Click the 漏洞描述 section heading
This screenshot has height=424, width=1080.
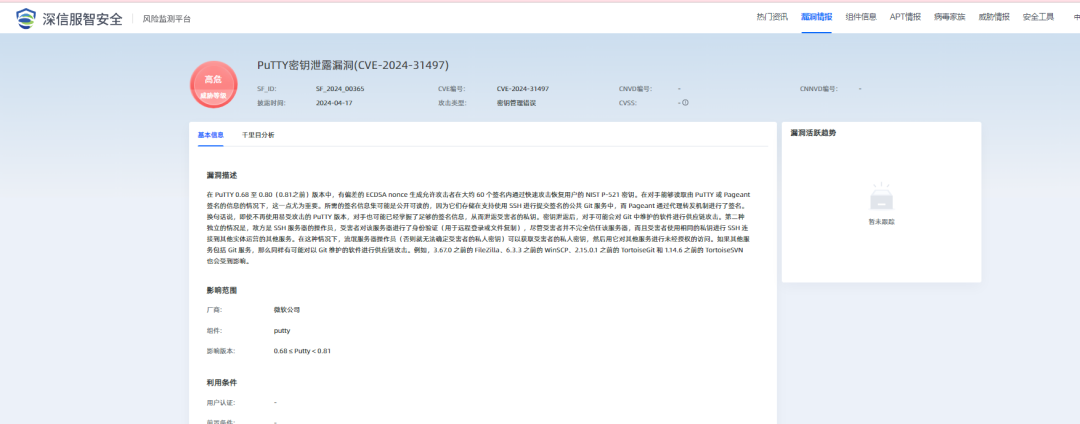pyautogui.click(x=222, y=176)
